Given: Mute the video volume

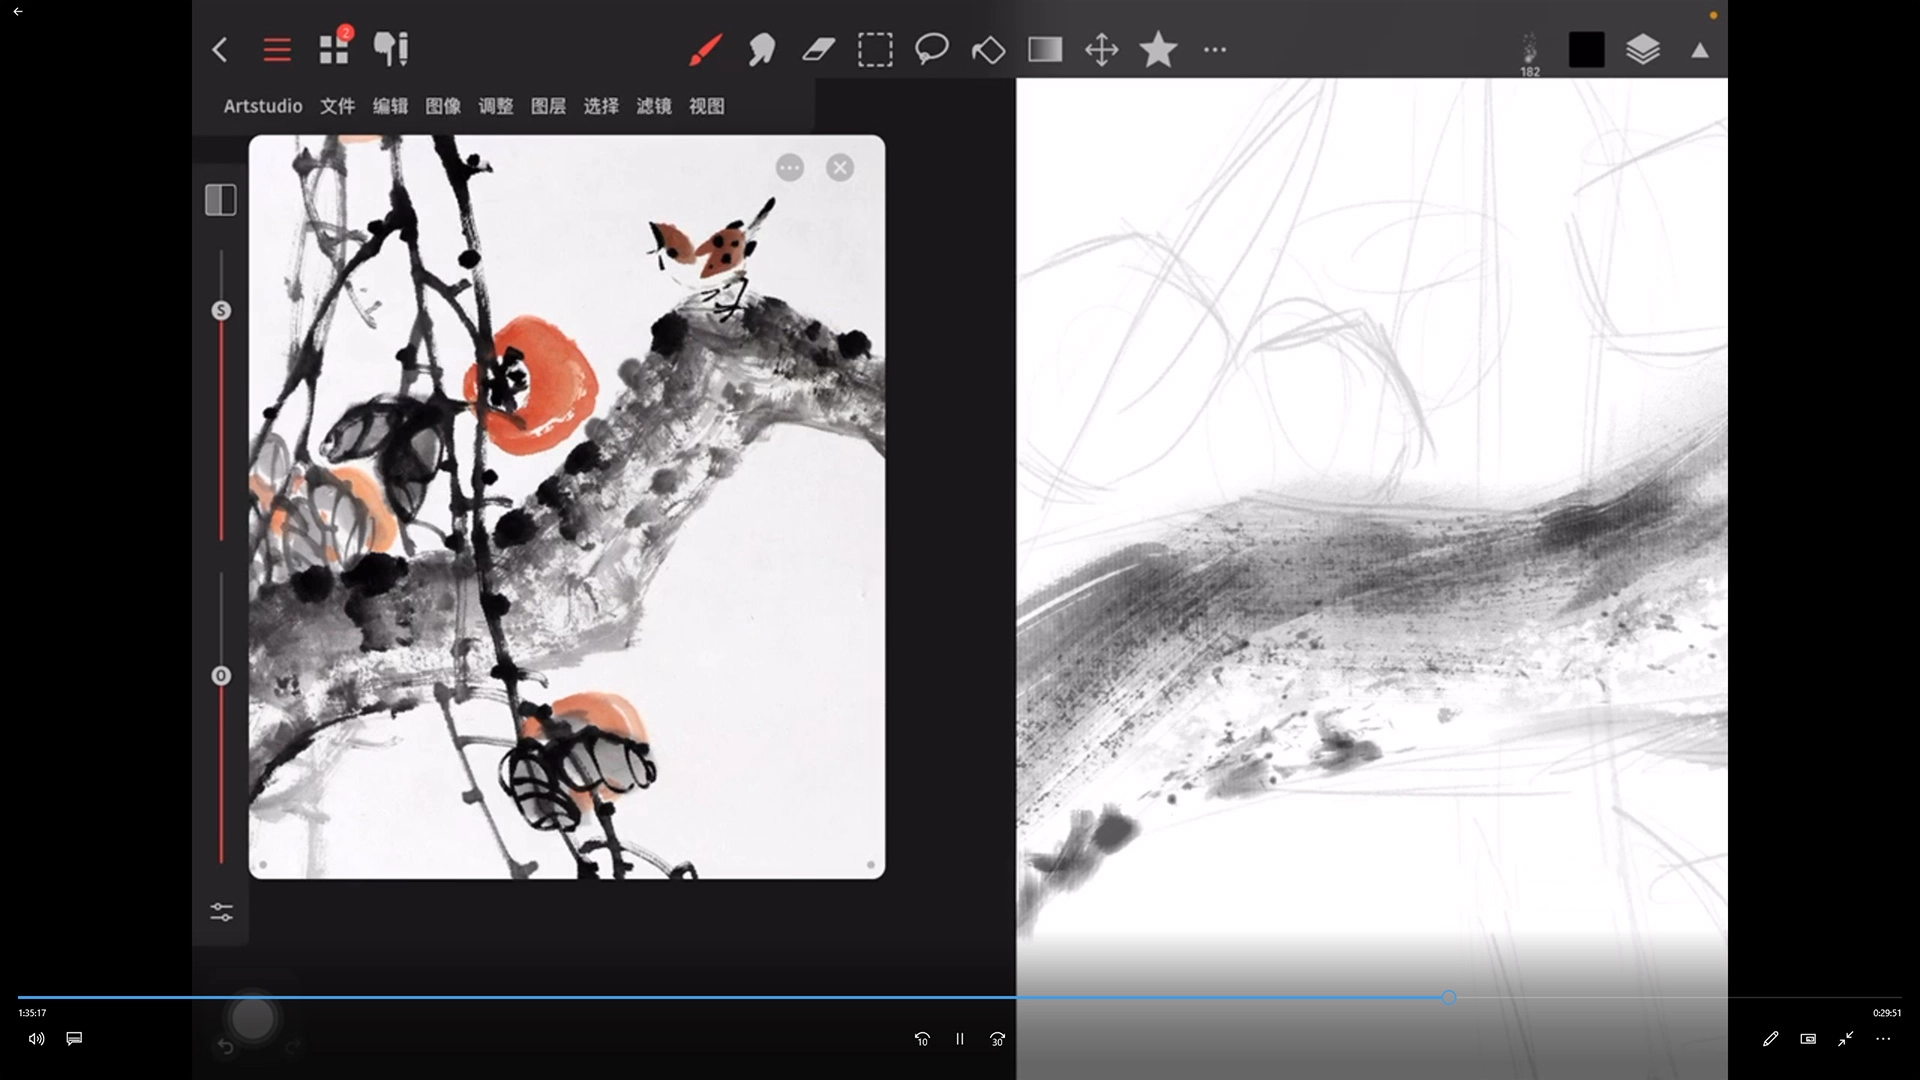Looking at the screenshot, I should (36, 1039).
